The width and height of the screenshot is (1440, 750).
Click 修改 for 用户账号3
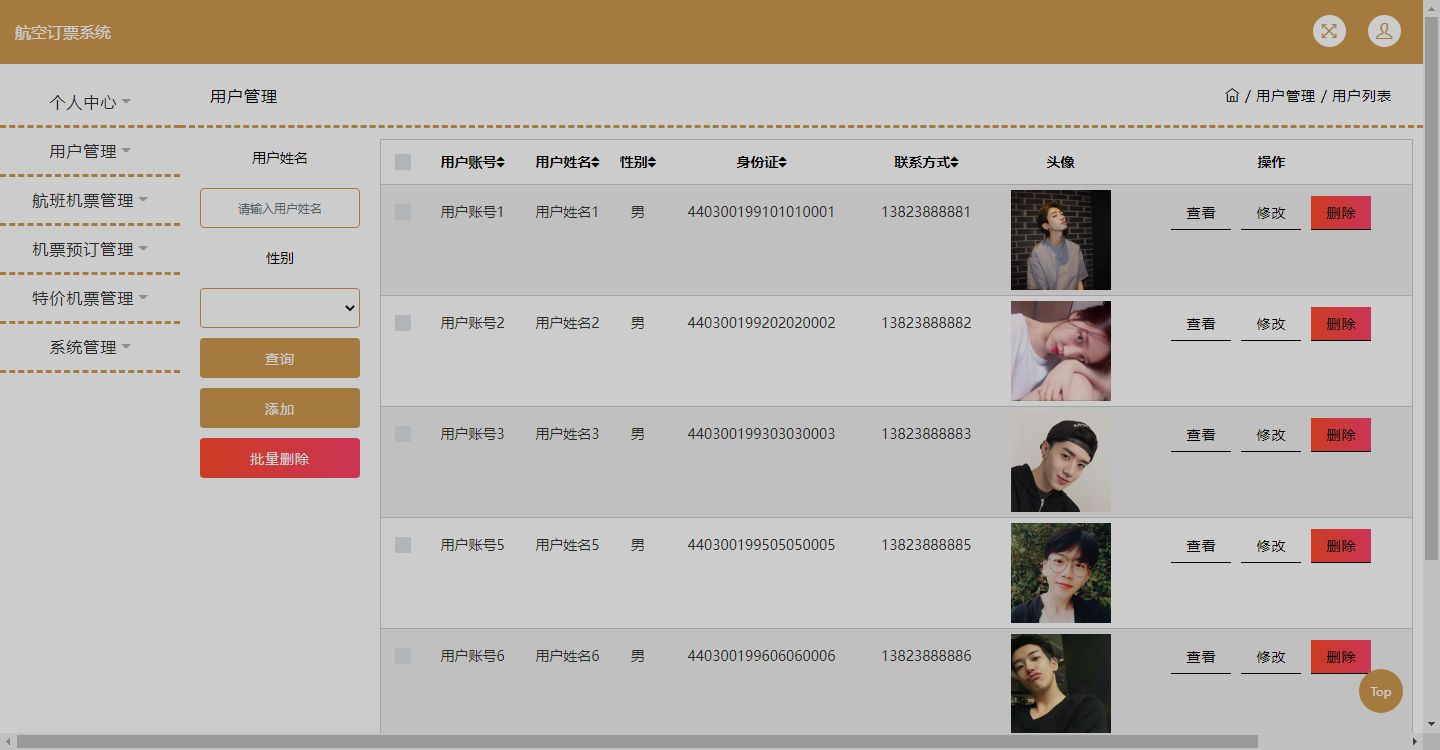click(x=1271, y=435)
